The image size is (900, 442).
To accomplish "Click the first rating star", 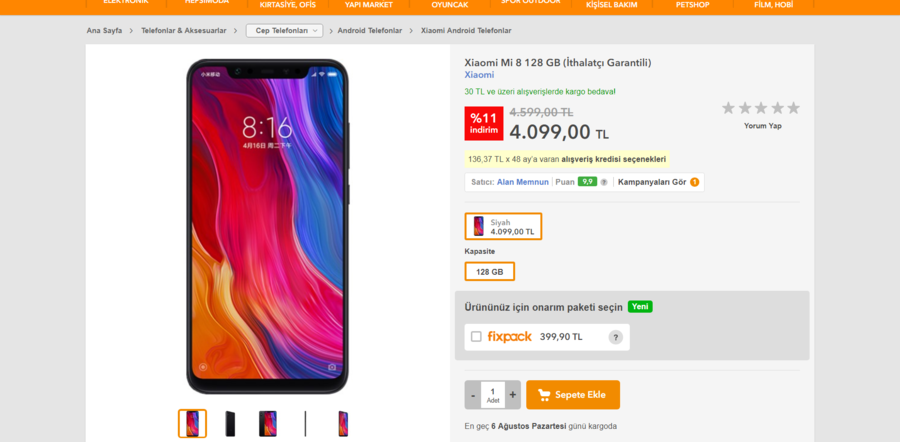I will pyautogui.click(x=728, y=108).
